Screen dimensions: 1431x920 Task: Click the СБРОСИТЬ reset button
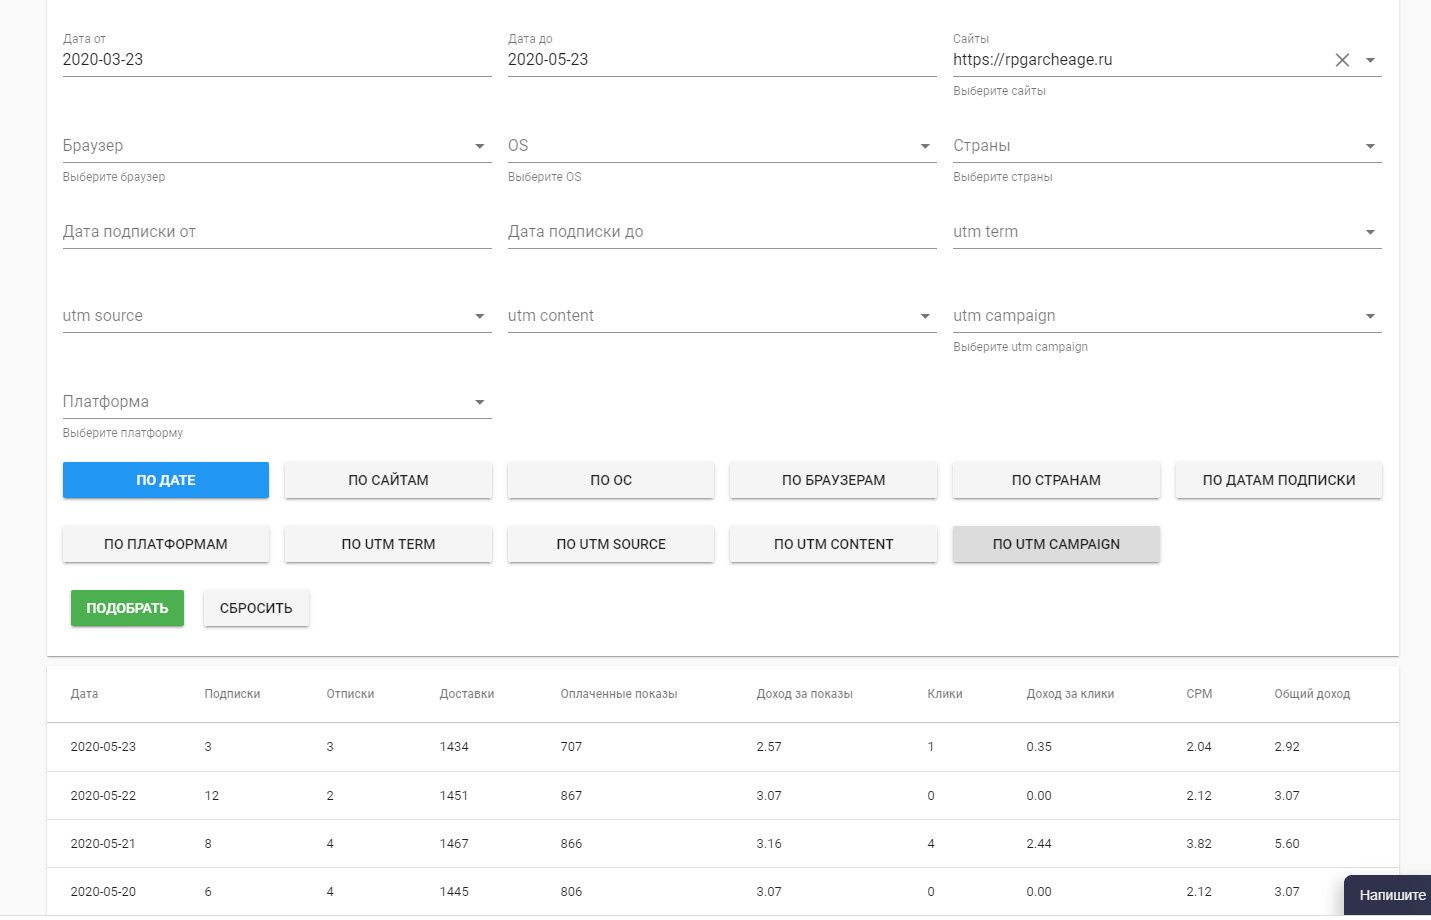(x=256, y=608)
